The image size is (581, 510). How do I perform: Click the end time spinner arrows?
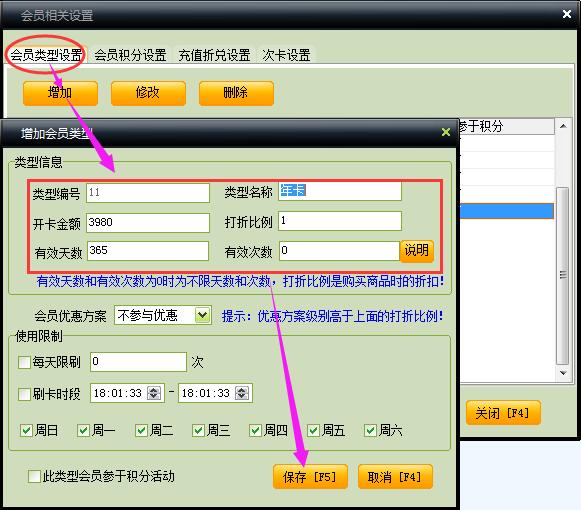242,393
